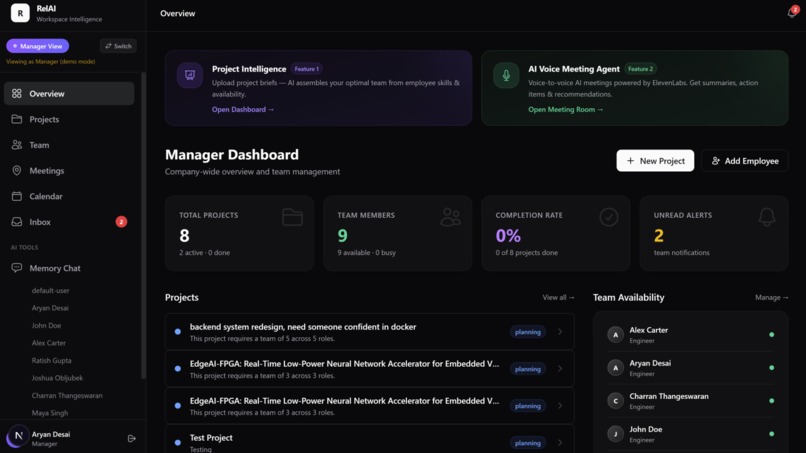Click the Team Members people icon
The image size is (806, 453).
[451, 217]
